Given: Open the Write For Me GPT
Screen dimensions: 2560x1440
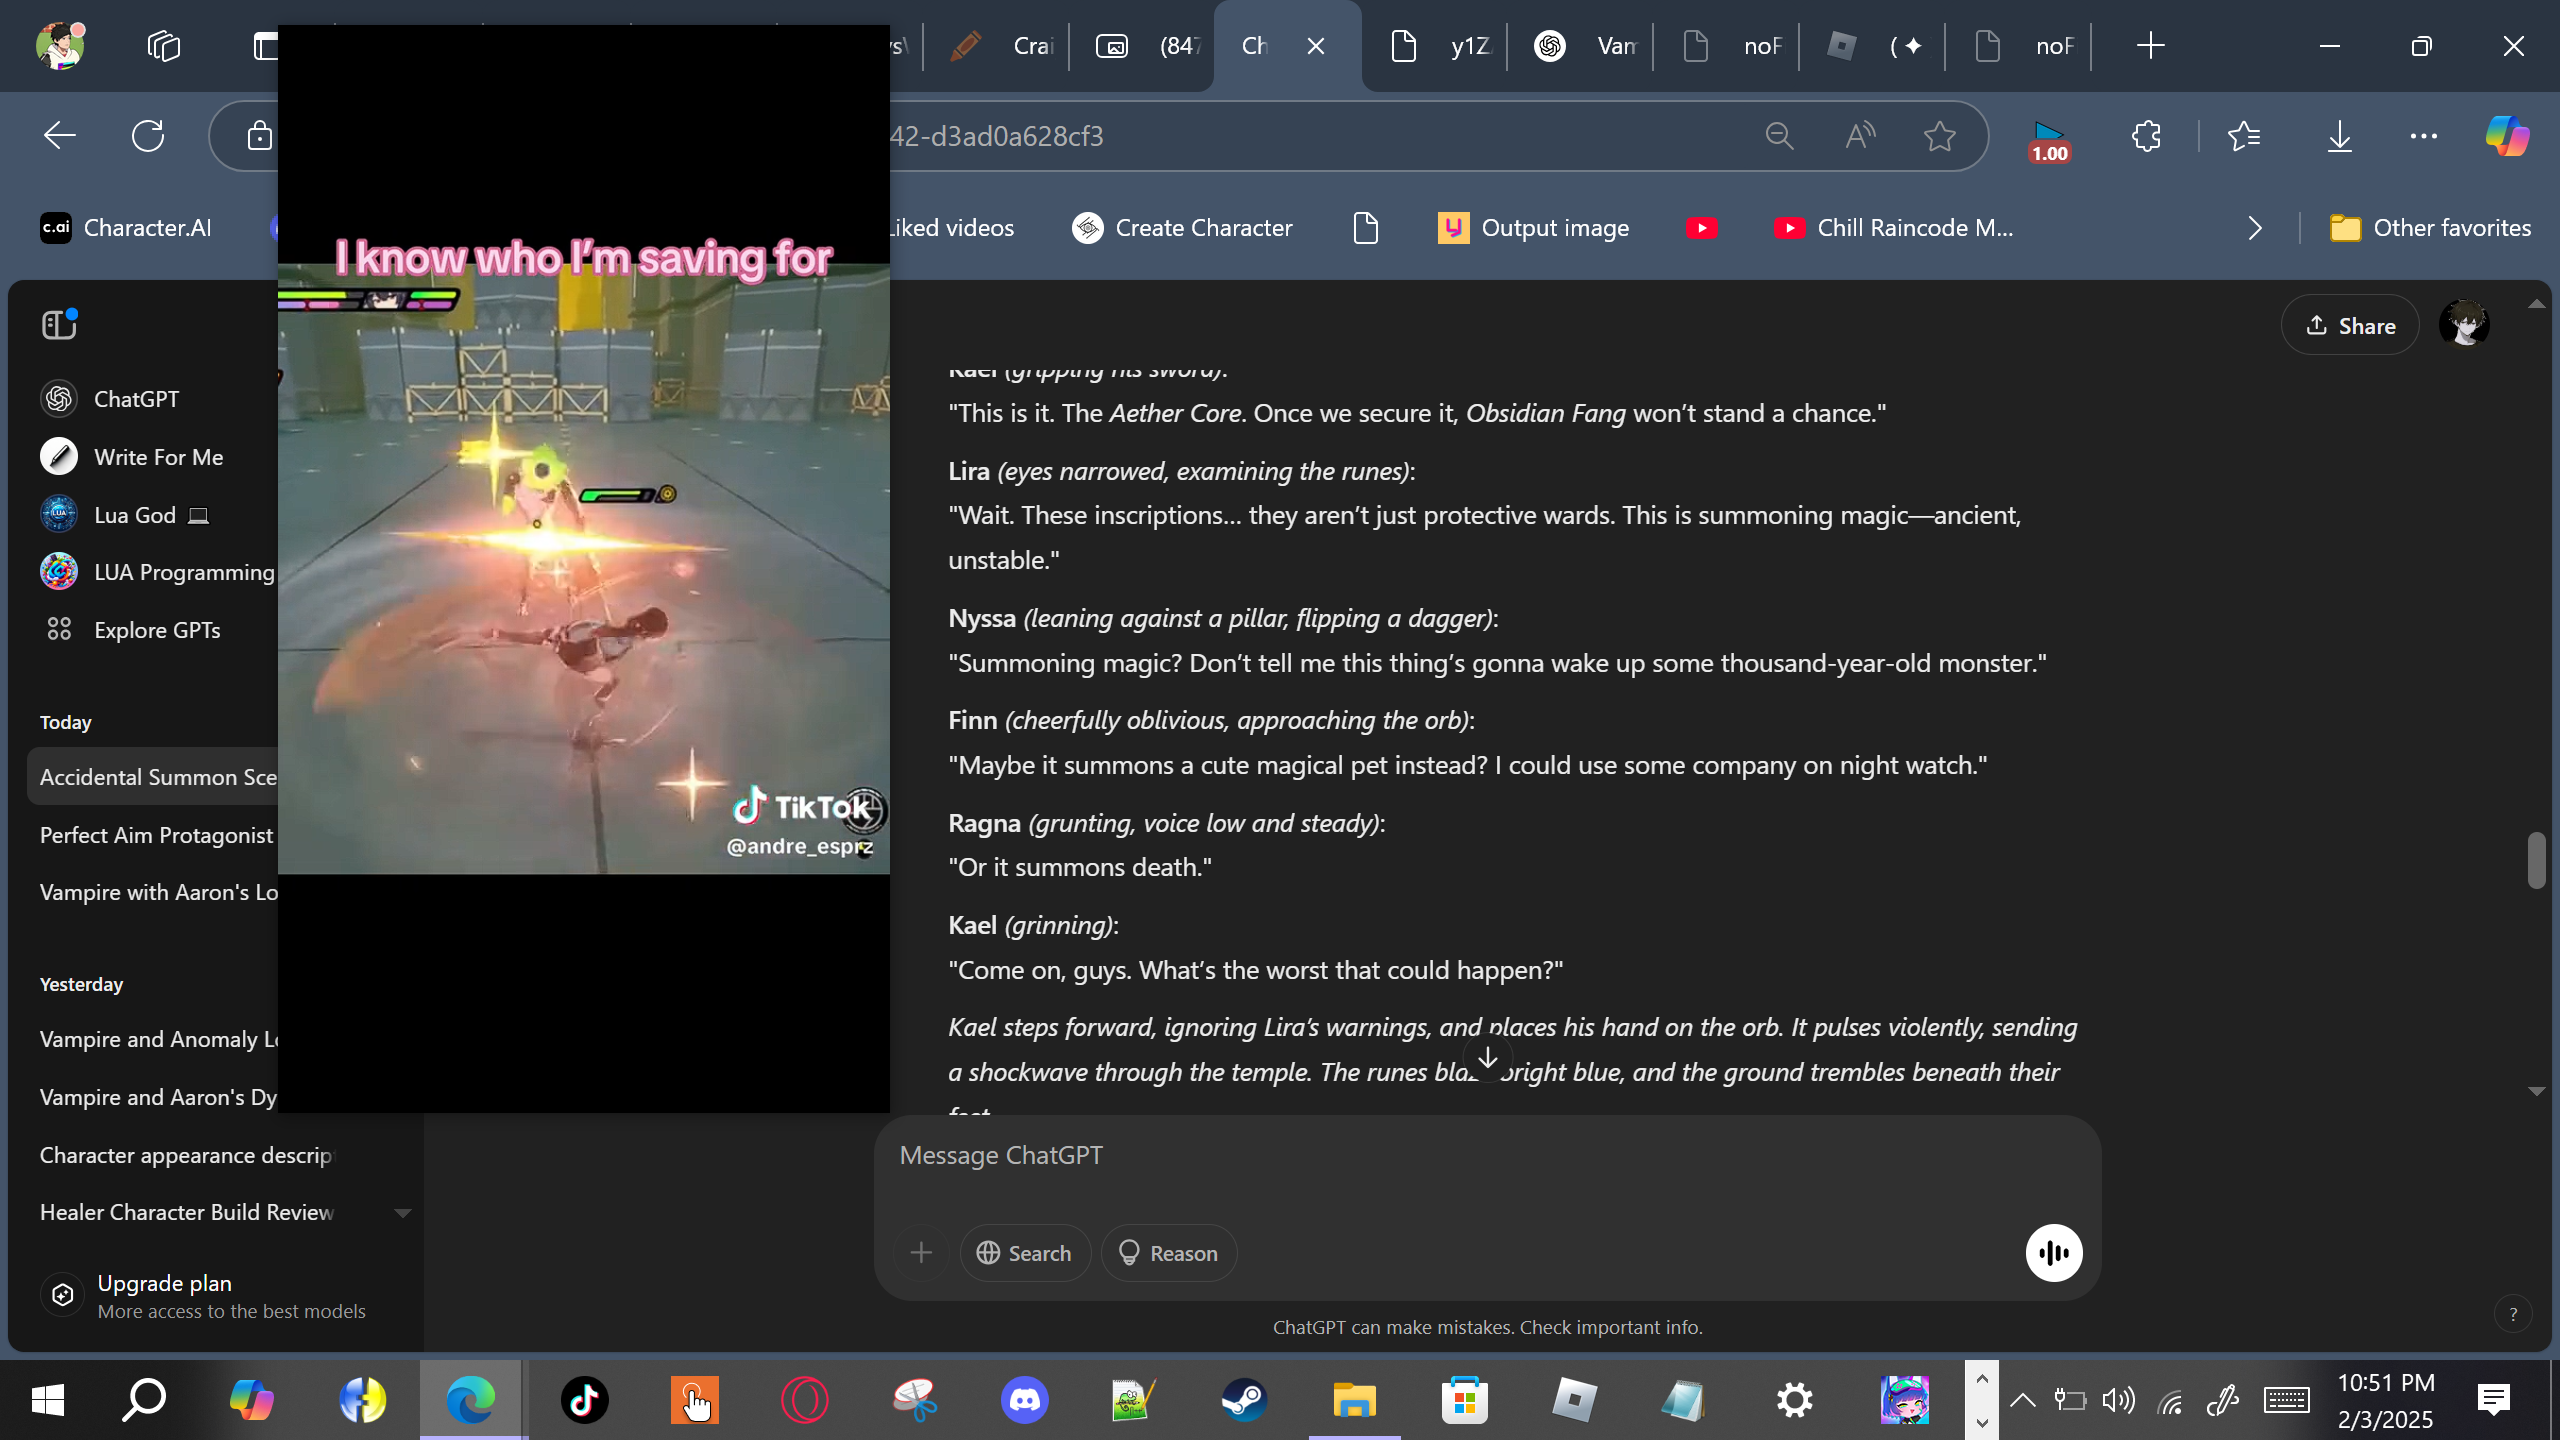Looking at the screenshot, I should (x=132, y=457).
